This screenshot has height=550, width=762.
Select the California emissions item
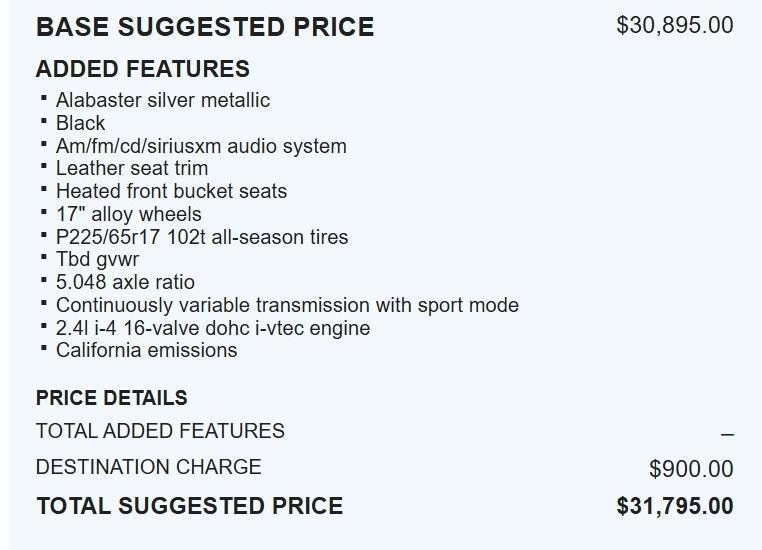coord(146,350)
